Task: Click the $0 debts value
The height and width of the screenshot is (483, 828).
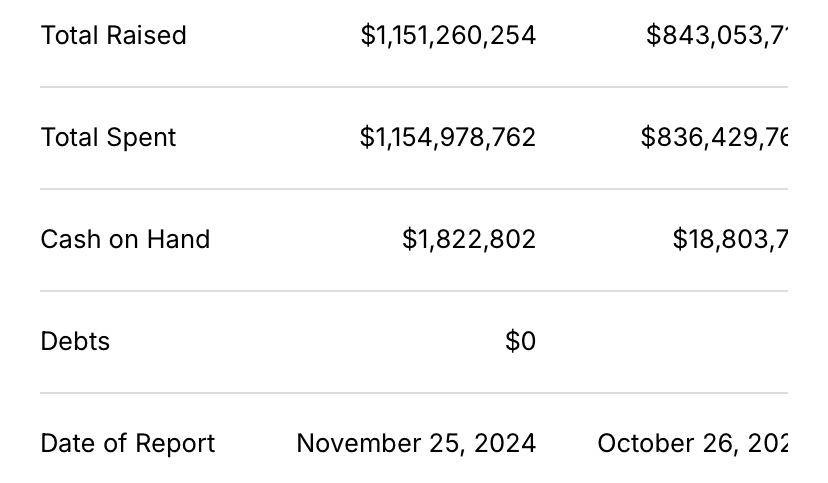Action: (520, 341)
